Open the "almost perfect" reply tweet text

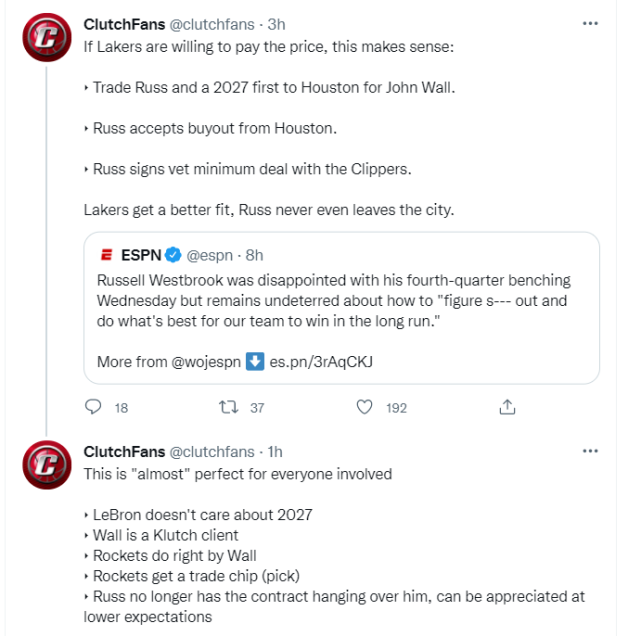(238, 473)
